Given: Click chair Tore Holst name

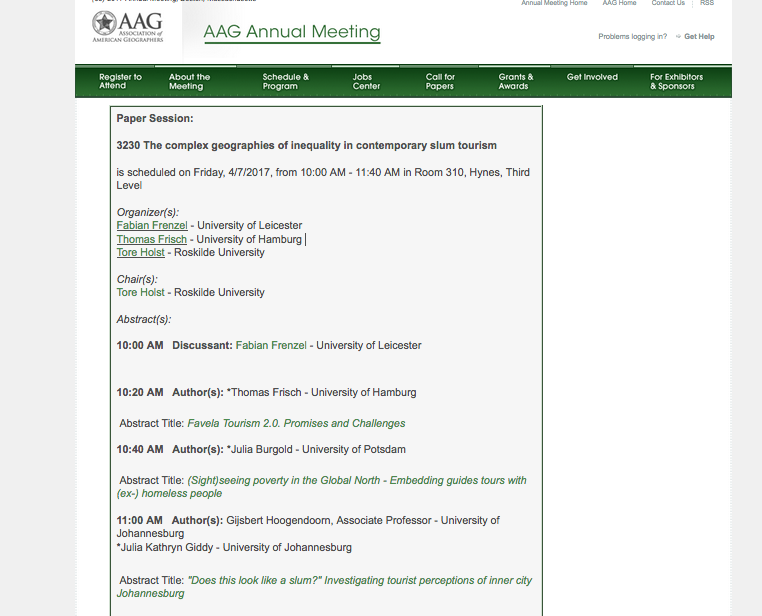Looking at the screenshot, I should [140, 292].
